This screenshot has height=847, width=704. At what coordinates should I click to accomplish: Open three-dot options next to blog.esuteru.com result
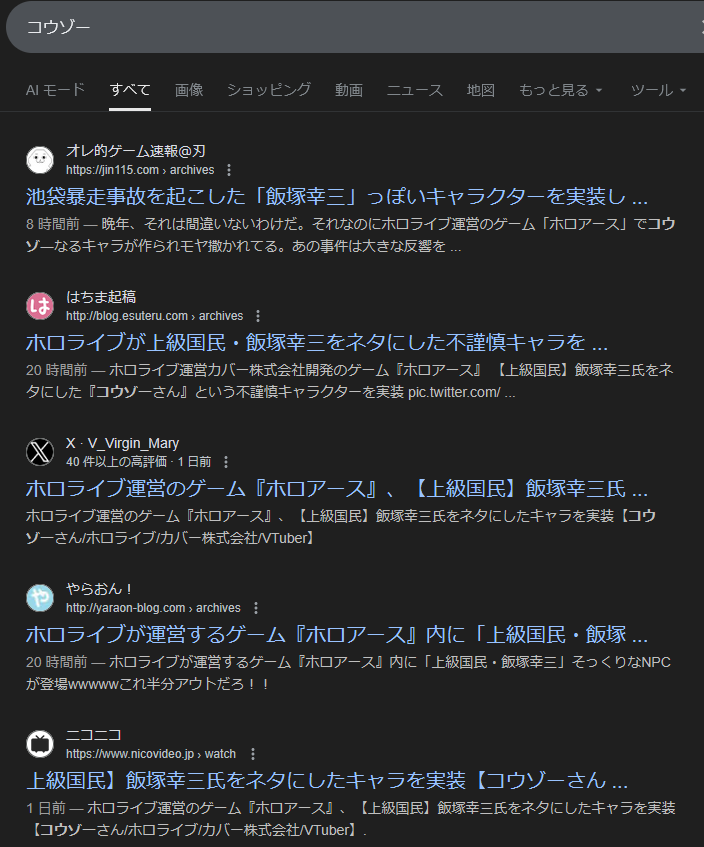[x=258, y=316]
